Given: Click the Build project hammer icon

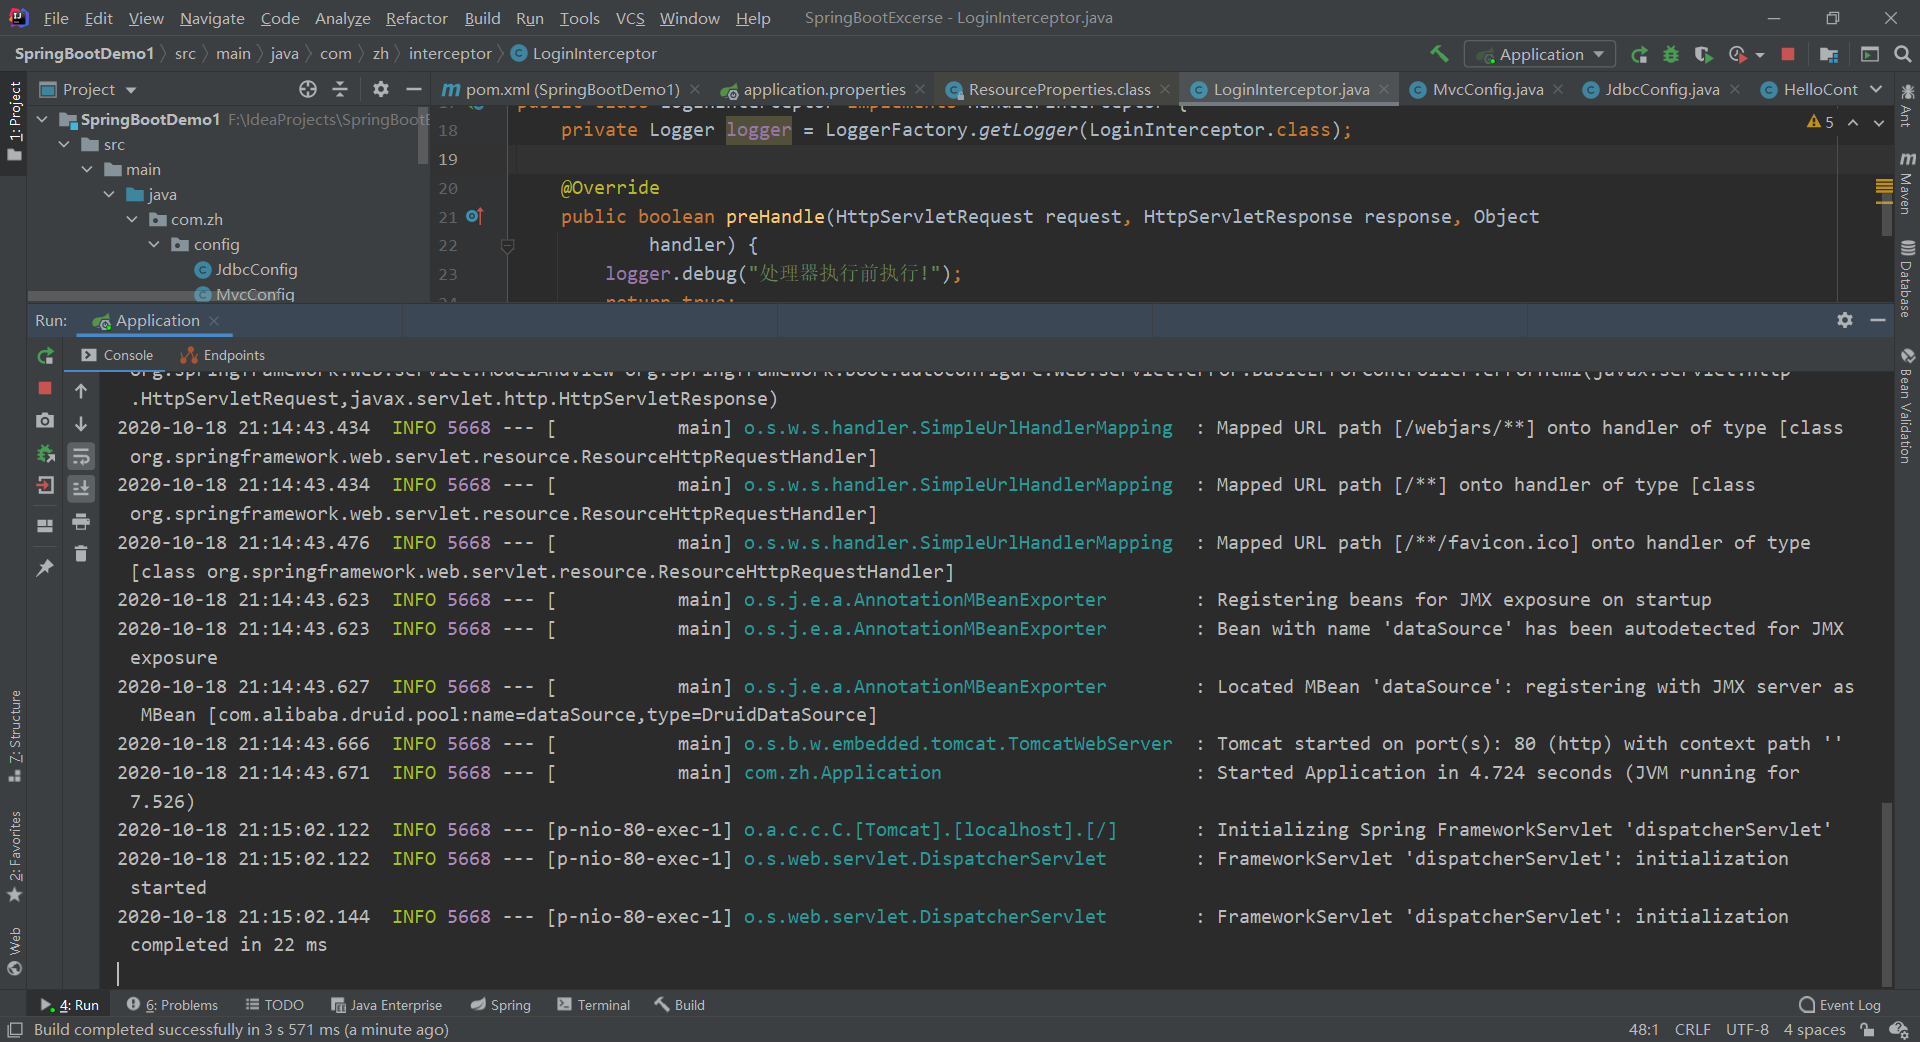Looking at the screenshot, I should [x=1439, y=54].
